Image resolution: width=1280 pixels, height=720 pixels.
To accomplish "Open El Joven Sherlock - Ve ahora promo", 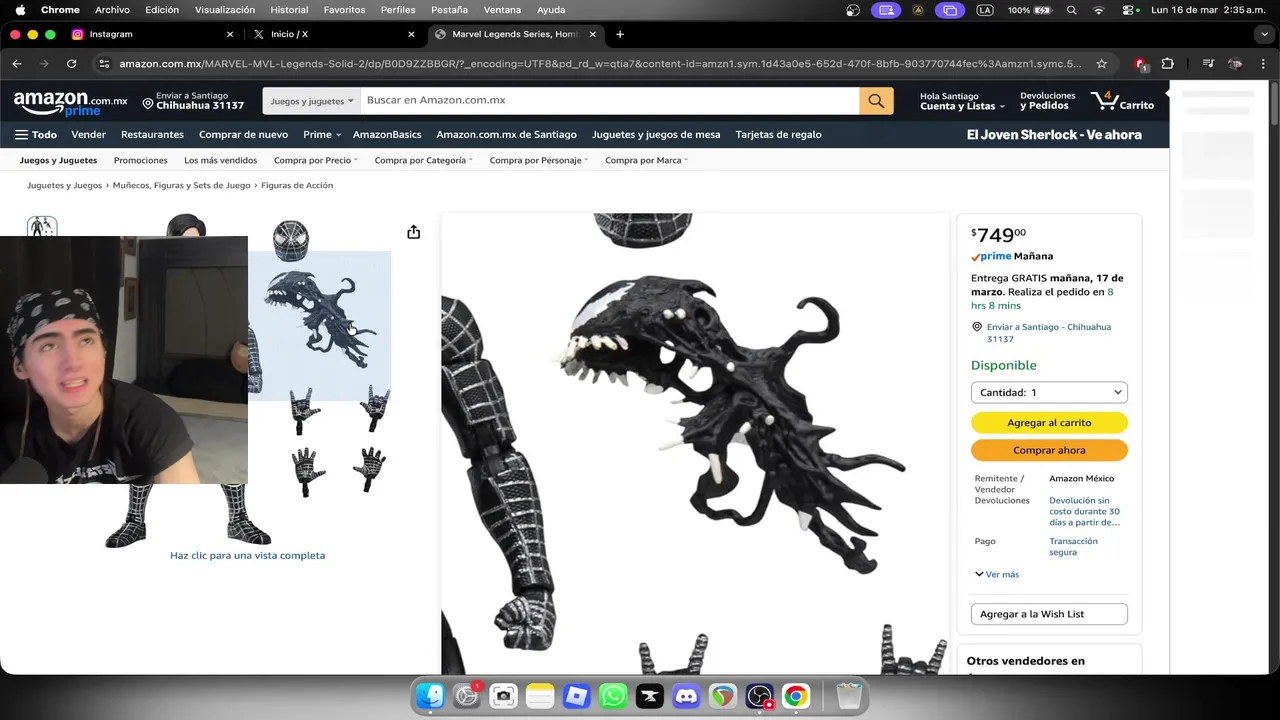I will (x=1054, y=134).
